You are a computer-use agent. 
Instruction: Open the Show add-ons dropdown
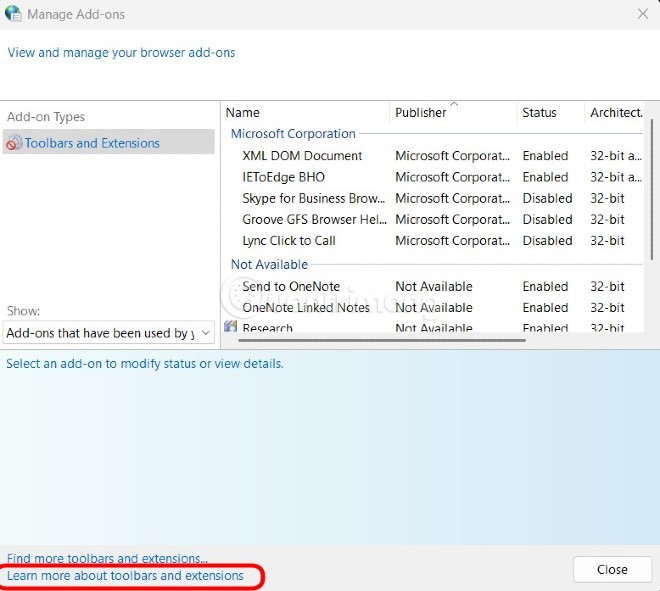(x=109, y=333)
